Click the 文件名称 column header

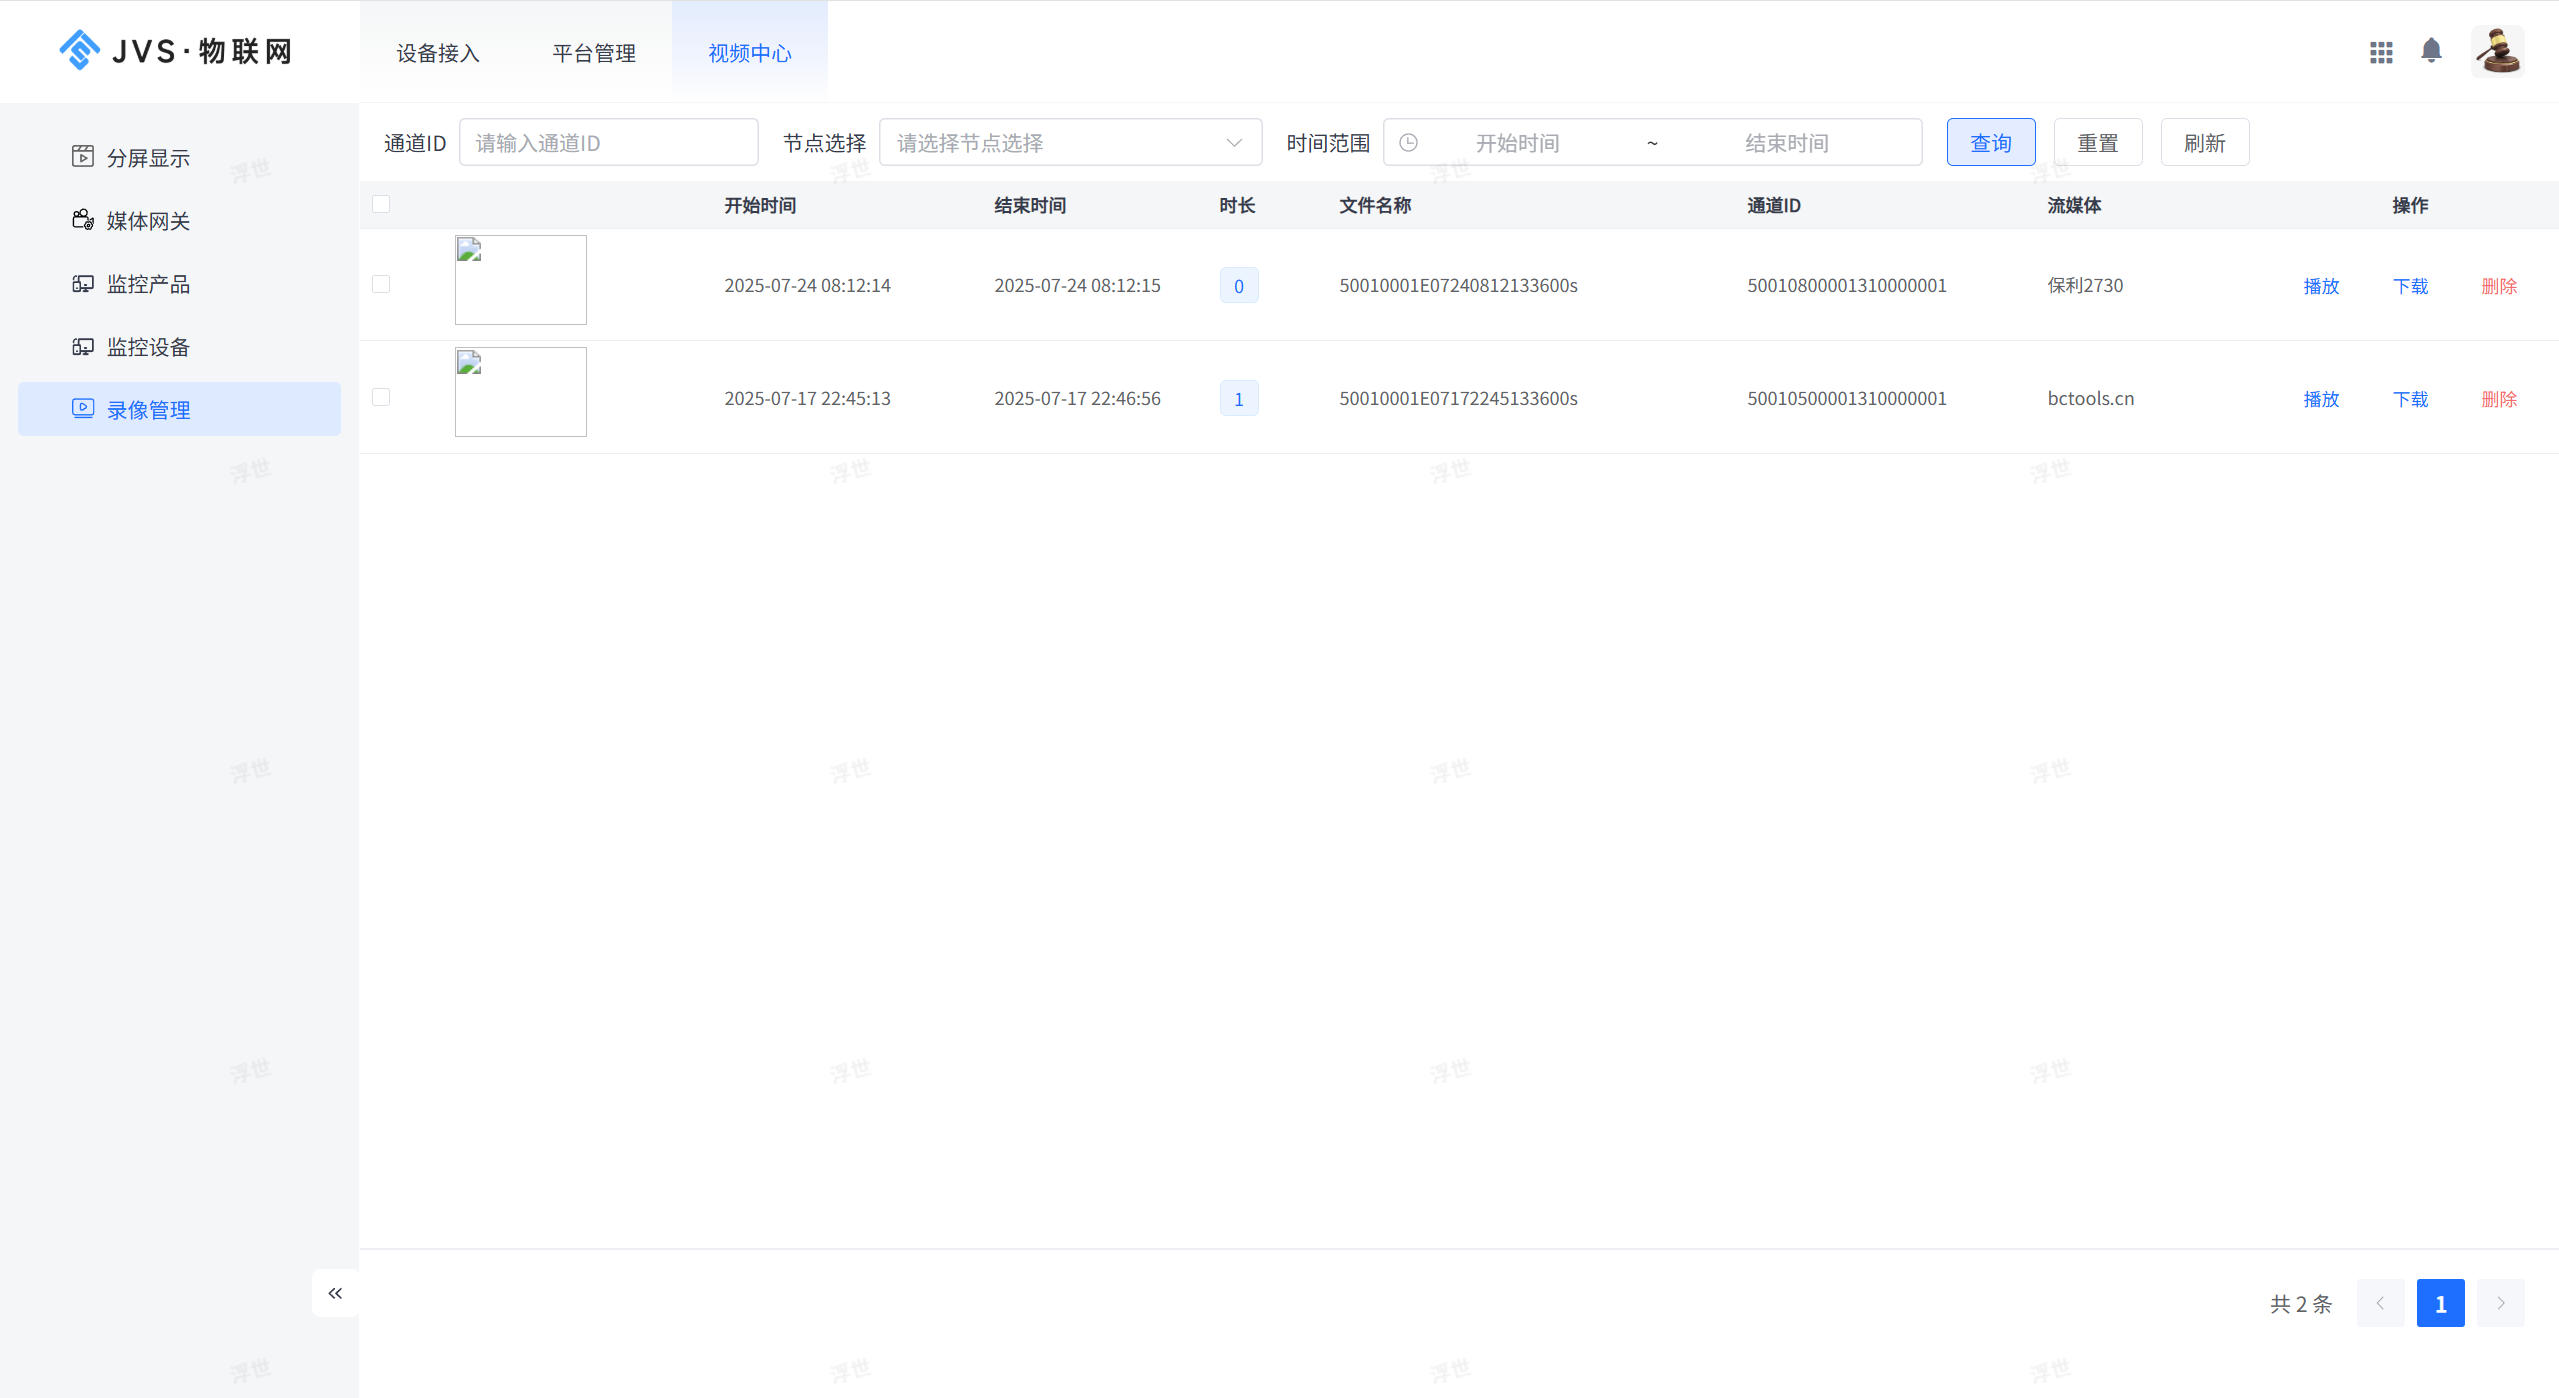tap(1375, 205)
